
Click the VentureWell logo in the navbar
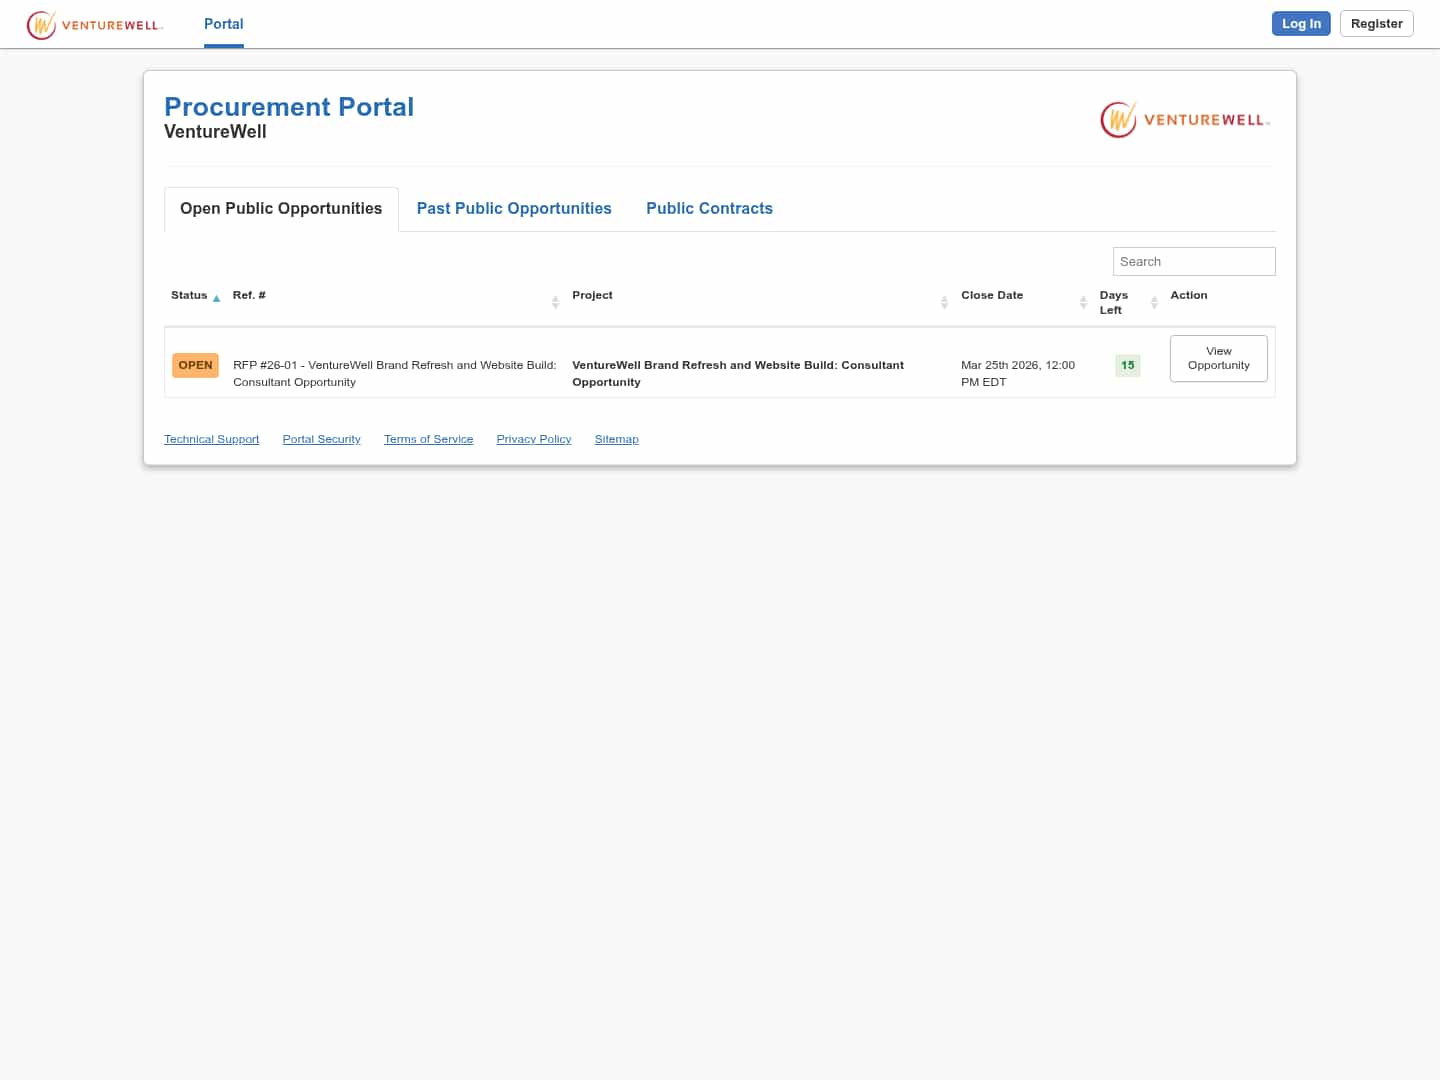tap(95, 24)
